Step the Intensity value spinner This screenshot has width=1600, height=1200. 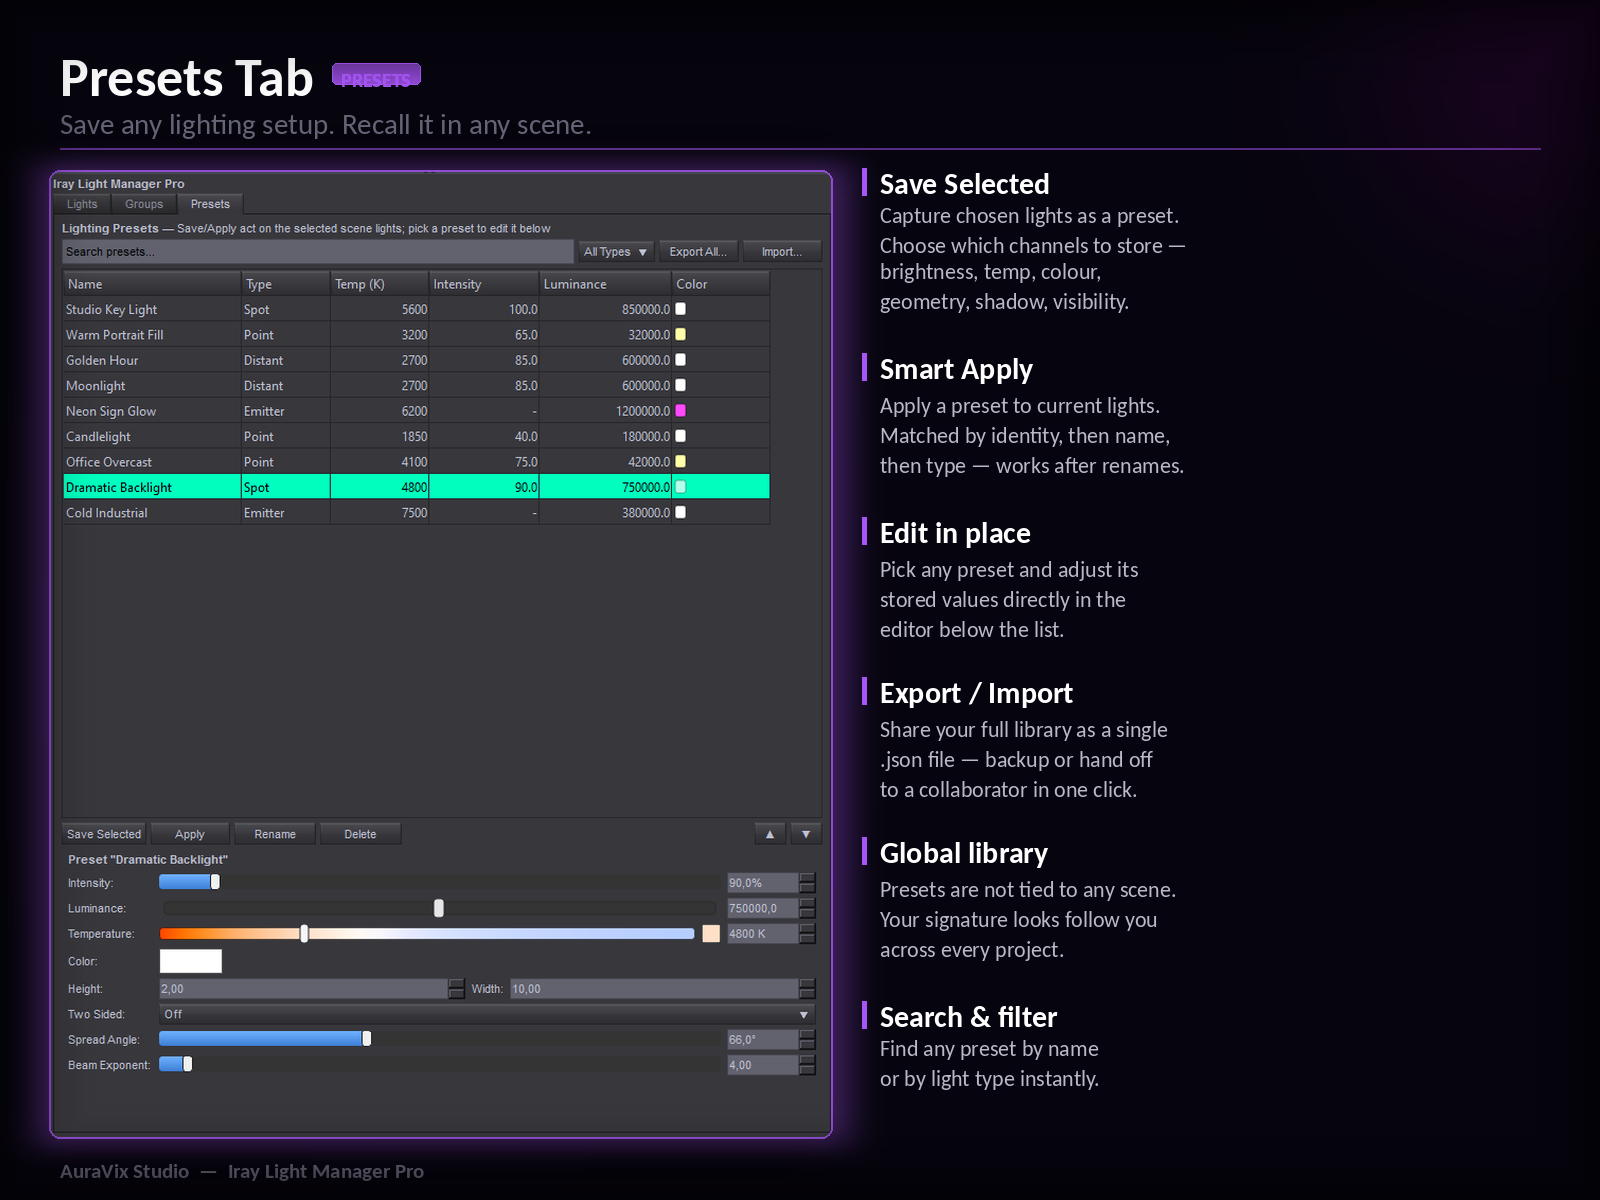tap(808, 883)
